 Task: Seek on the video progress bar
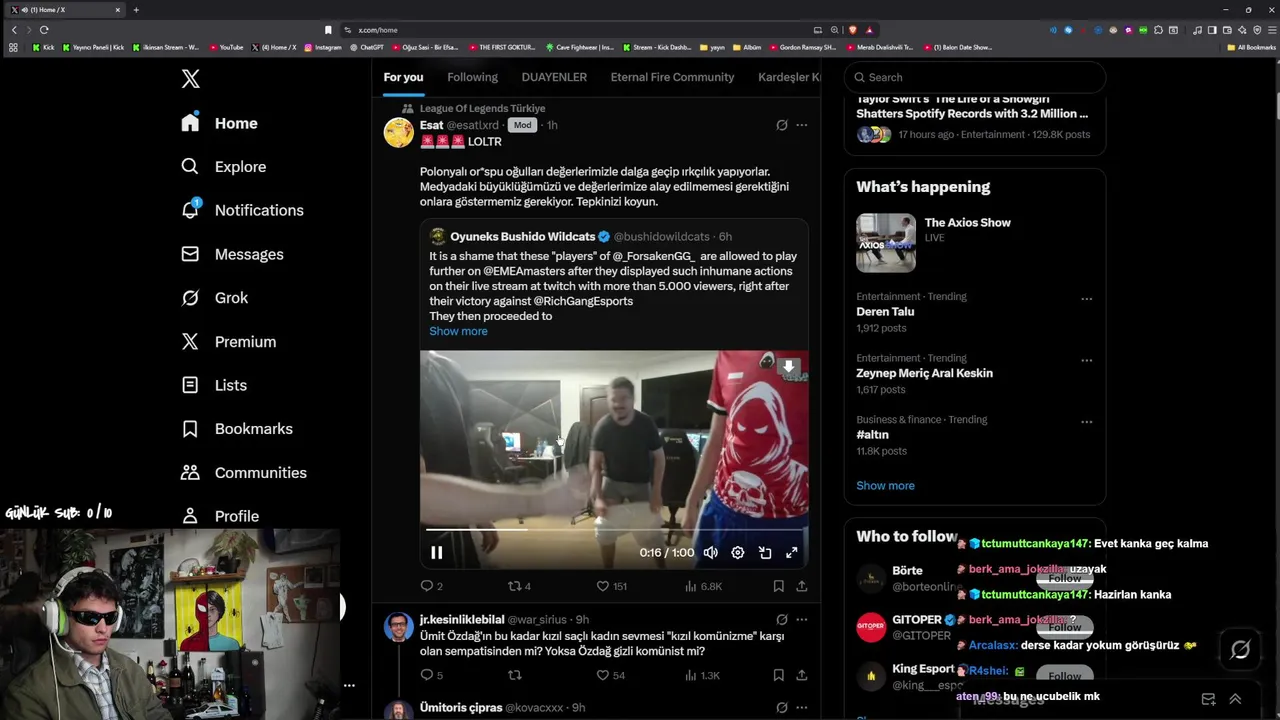[614, 530]
